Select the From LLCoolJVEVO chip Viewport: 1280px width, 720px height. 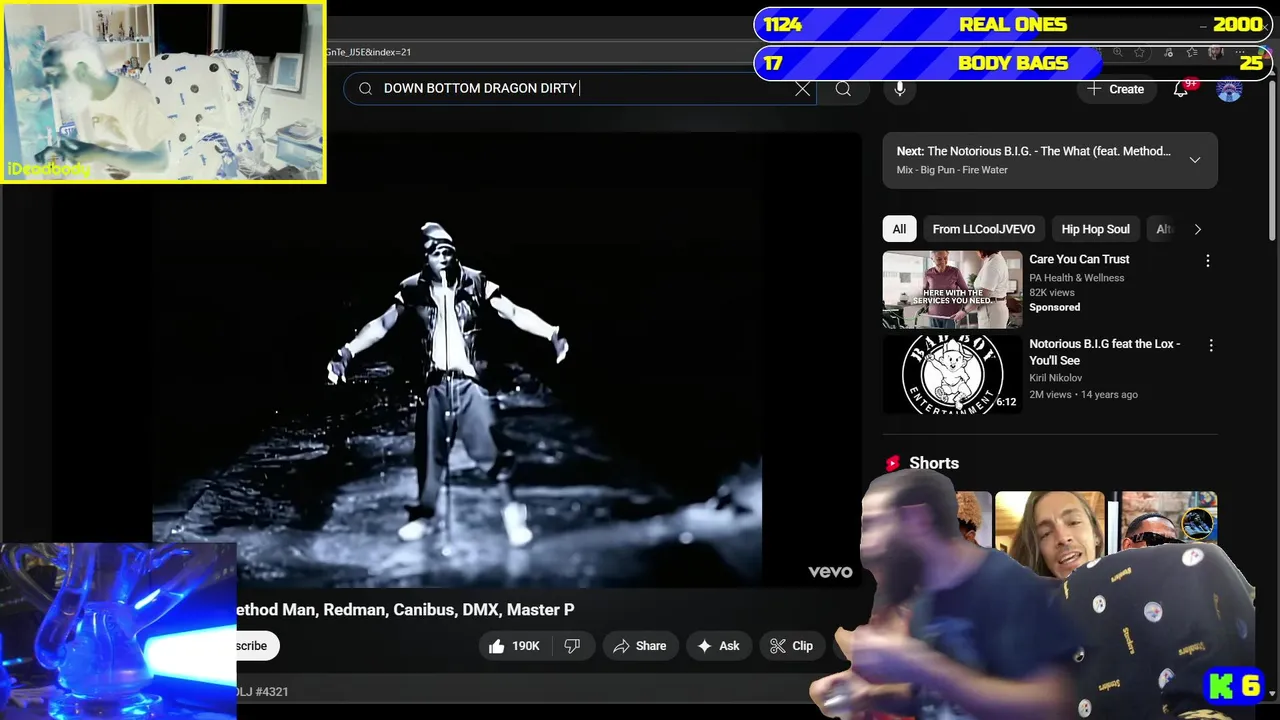983,229
